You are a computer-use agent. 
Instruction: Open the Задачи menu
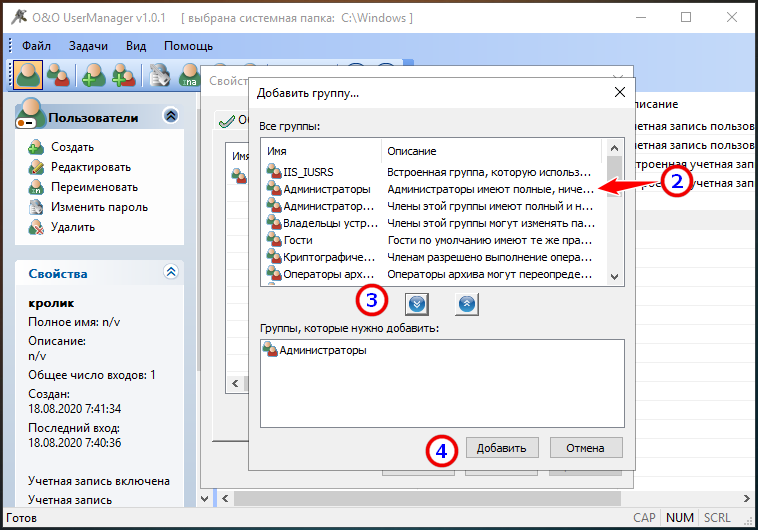tap(89, 46)
